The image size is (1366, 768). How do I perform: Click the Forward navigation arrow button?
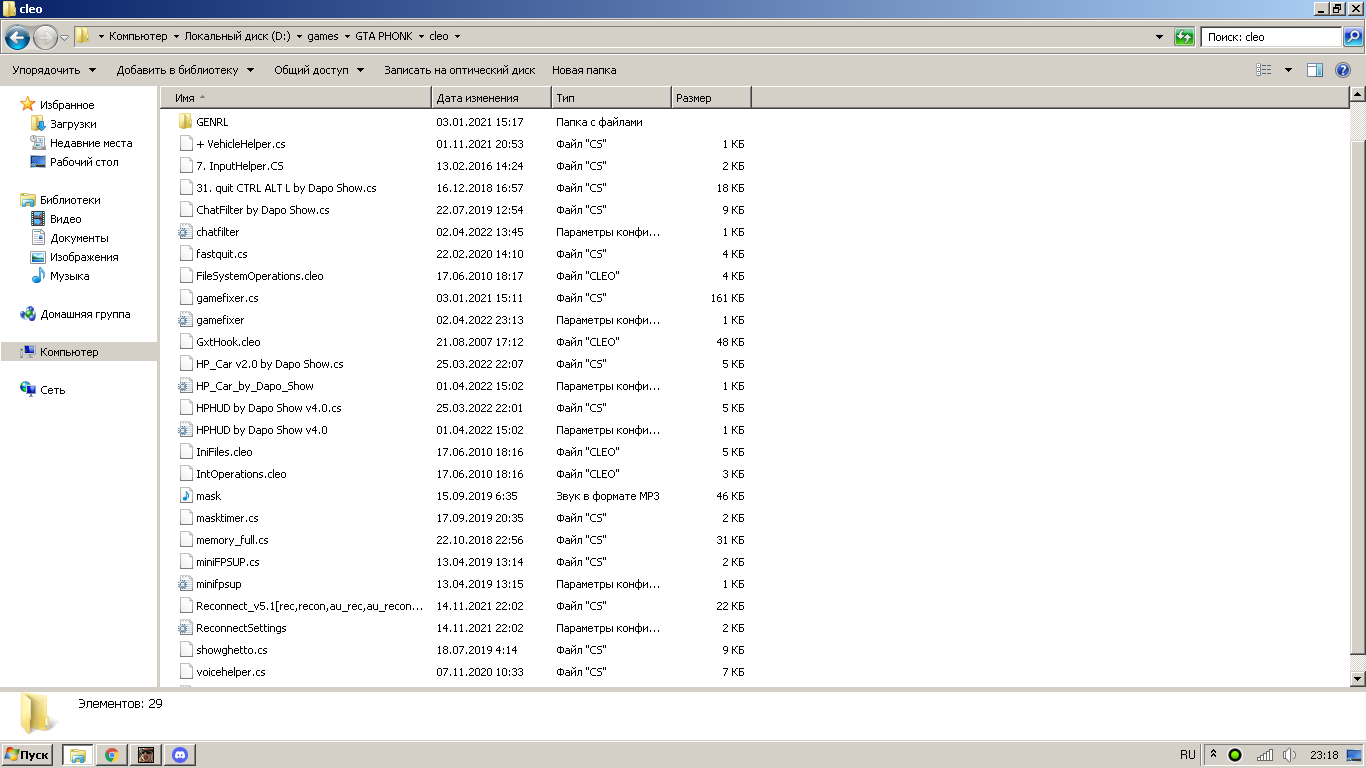click(x=45, y=38)
